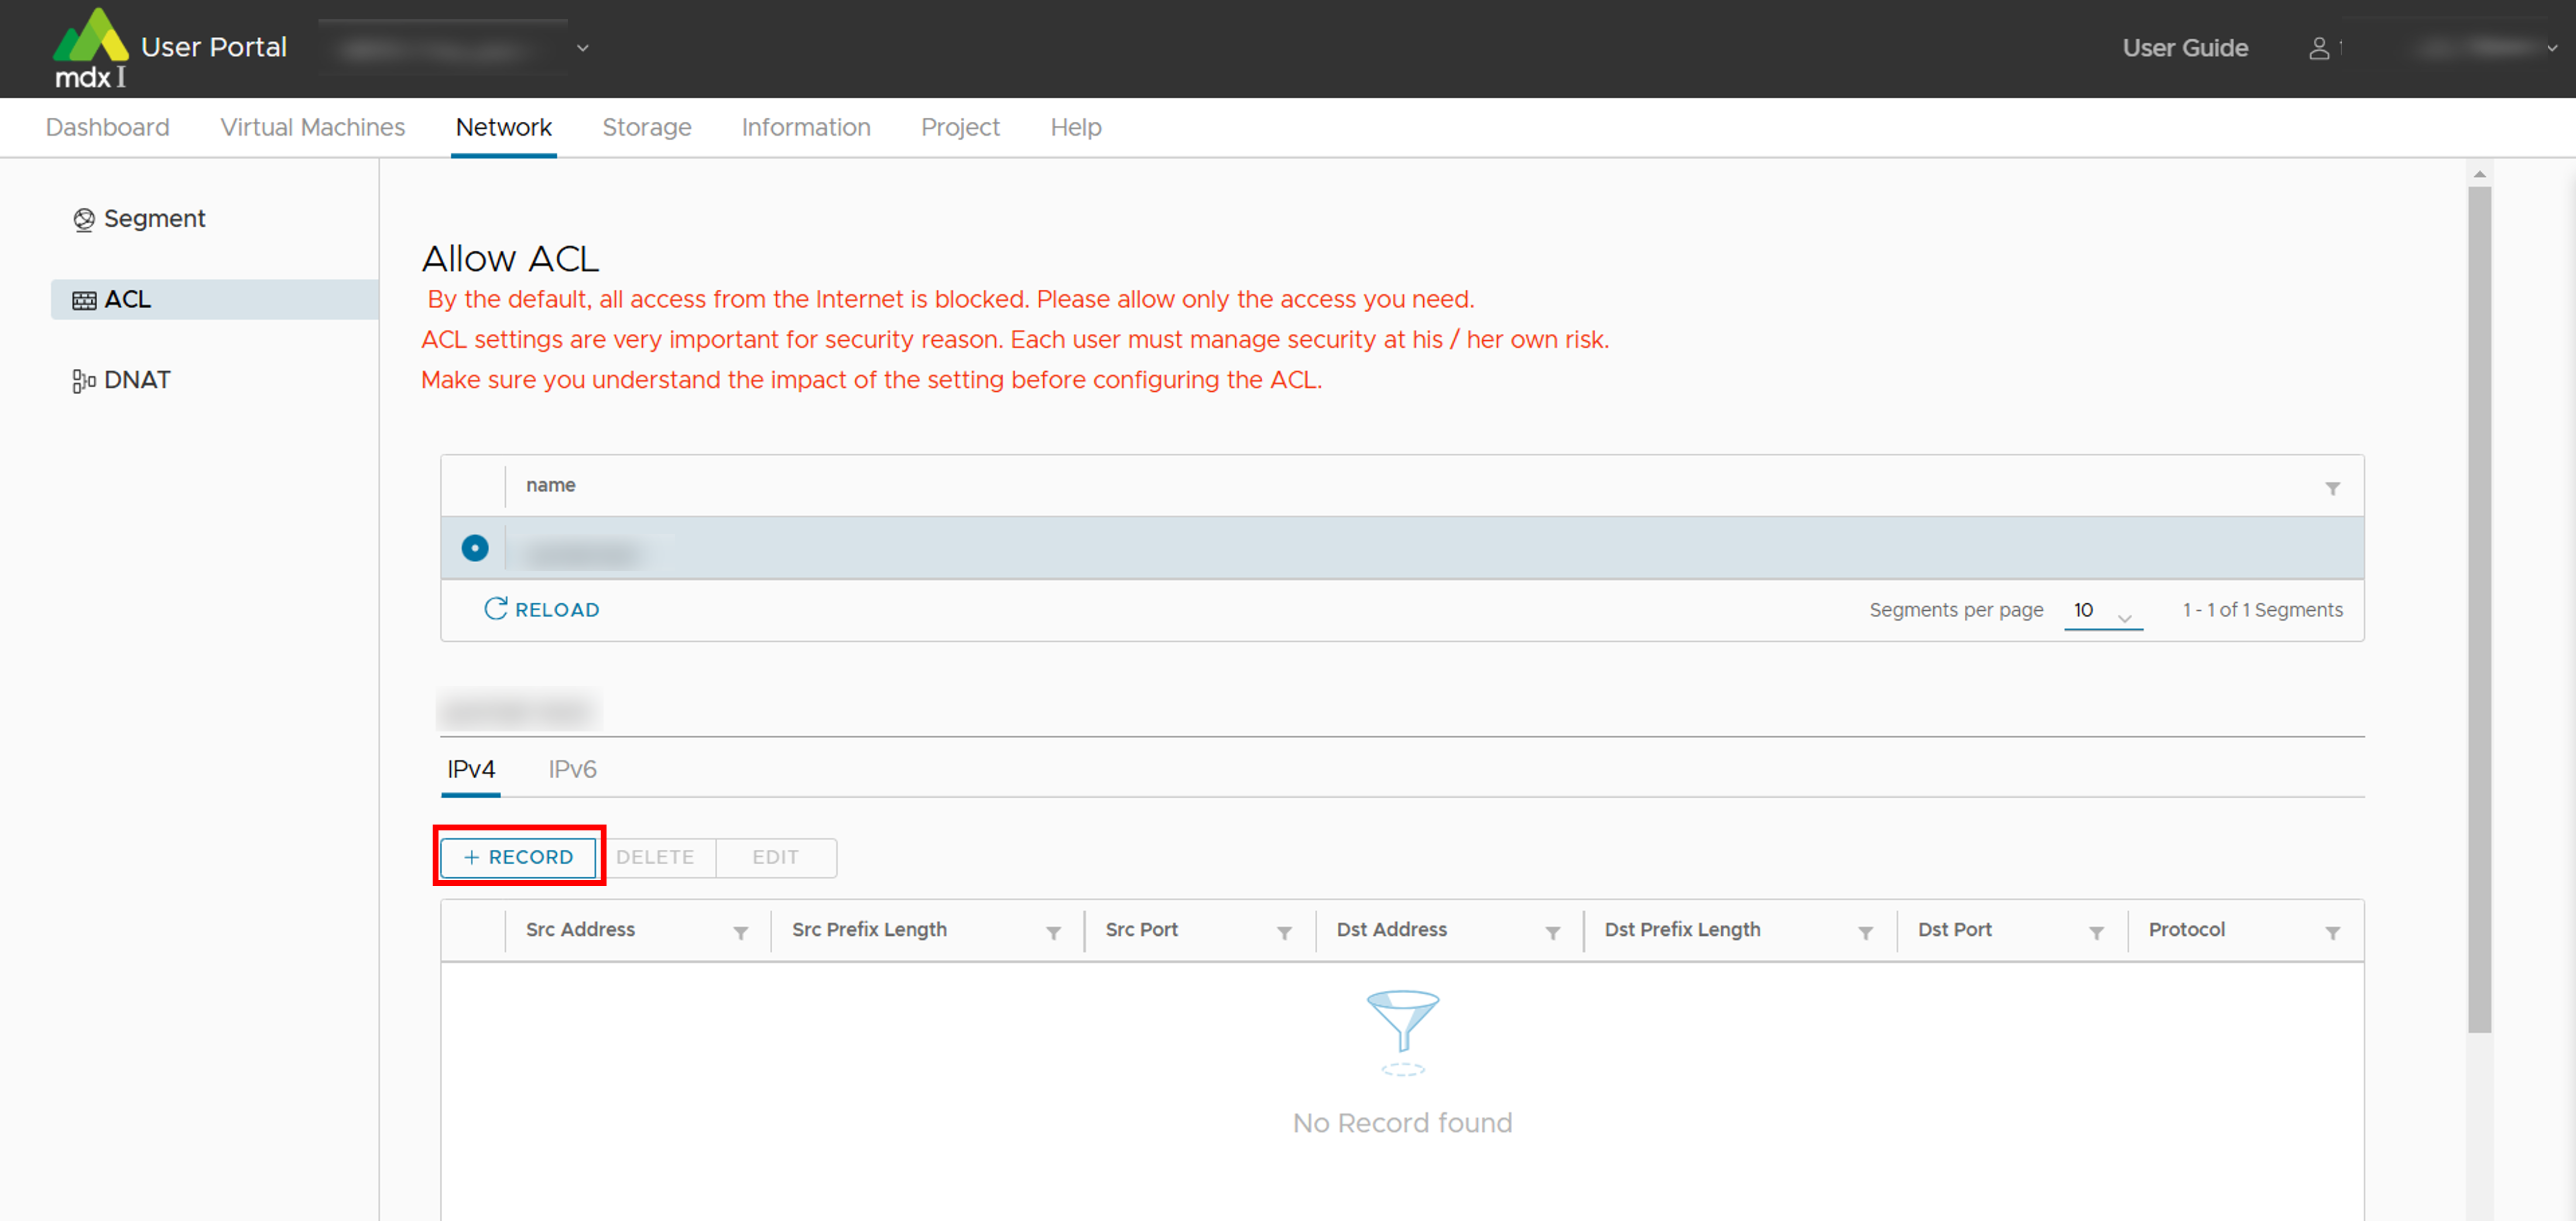Click the mdx logo icon

pos(90,47)
